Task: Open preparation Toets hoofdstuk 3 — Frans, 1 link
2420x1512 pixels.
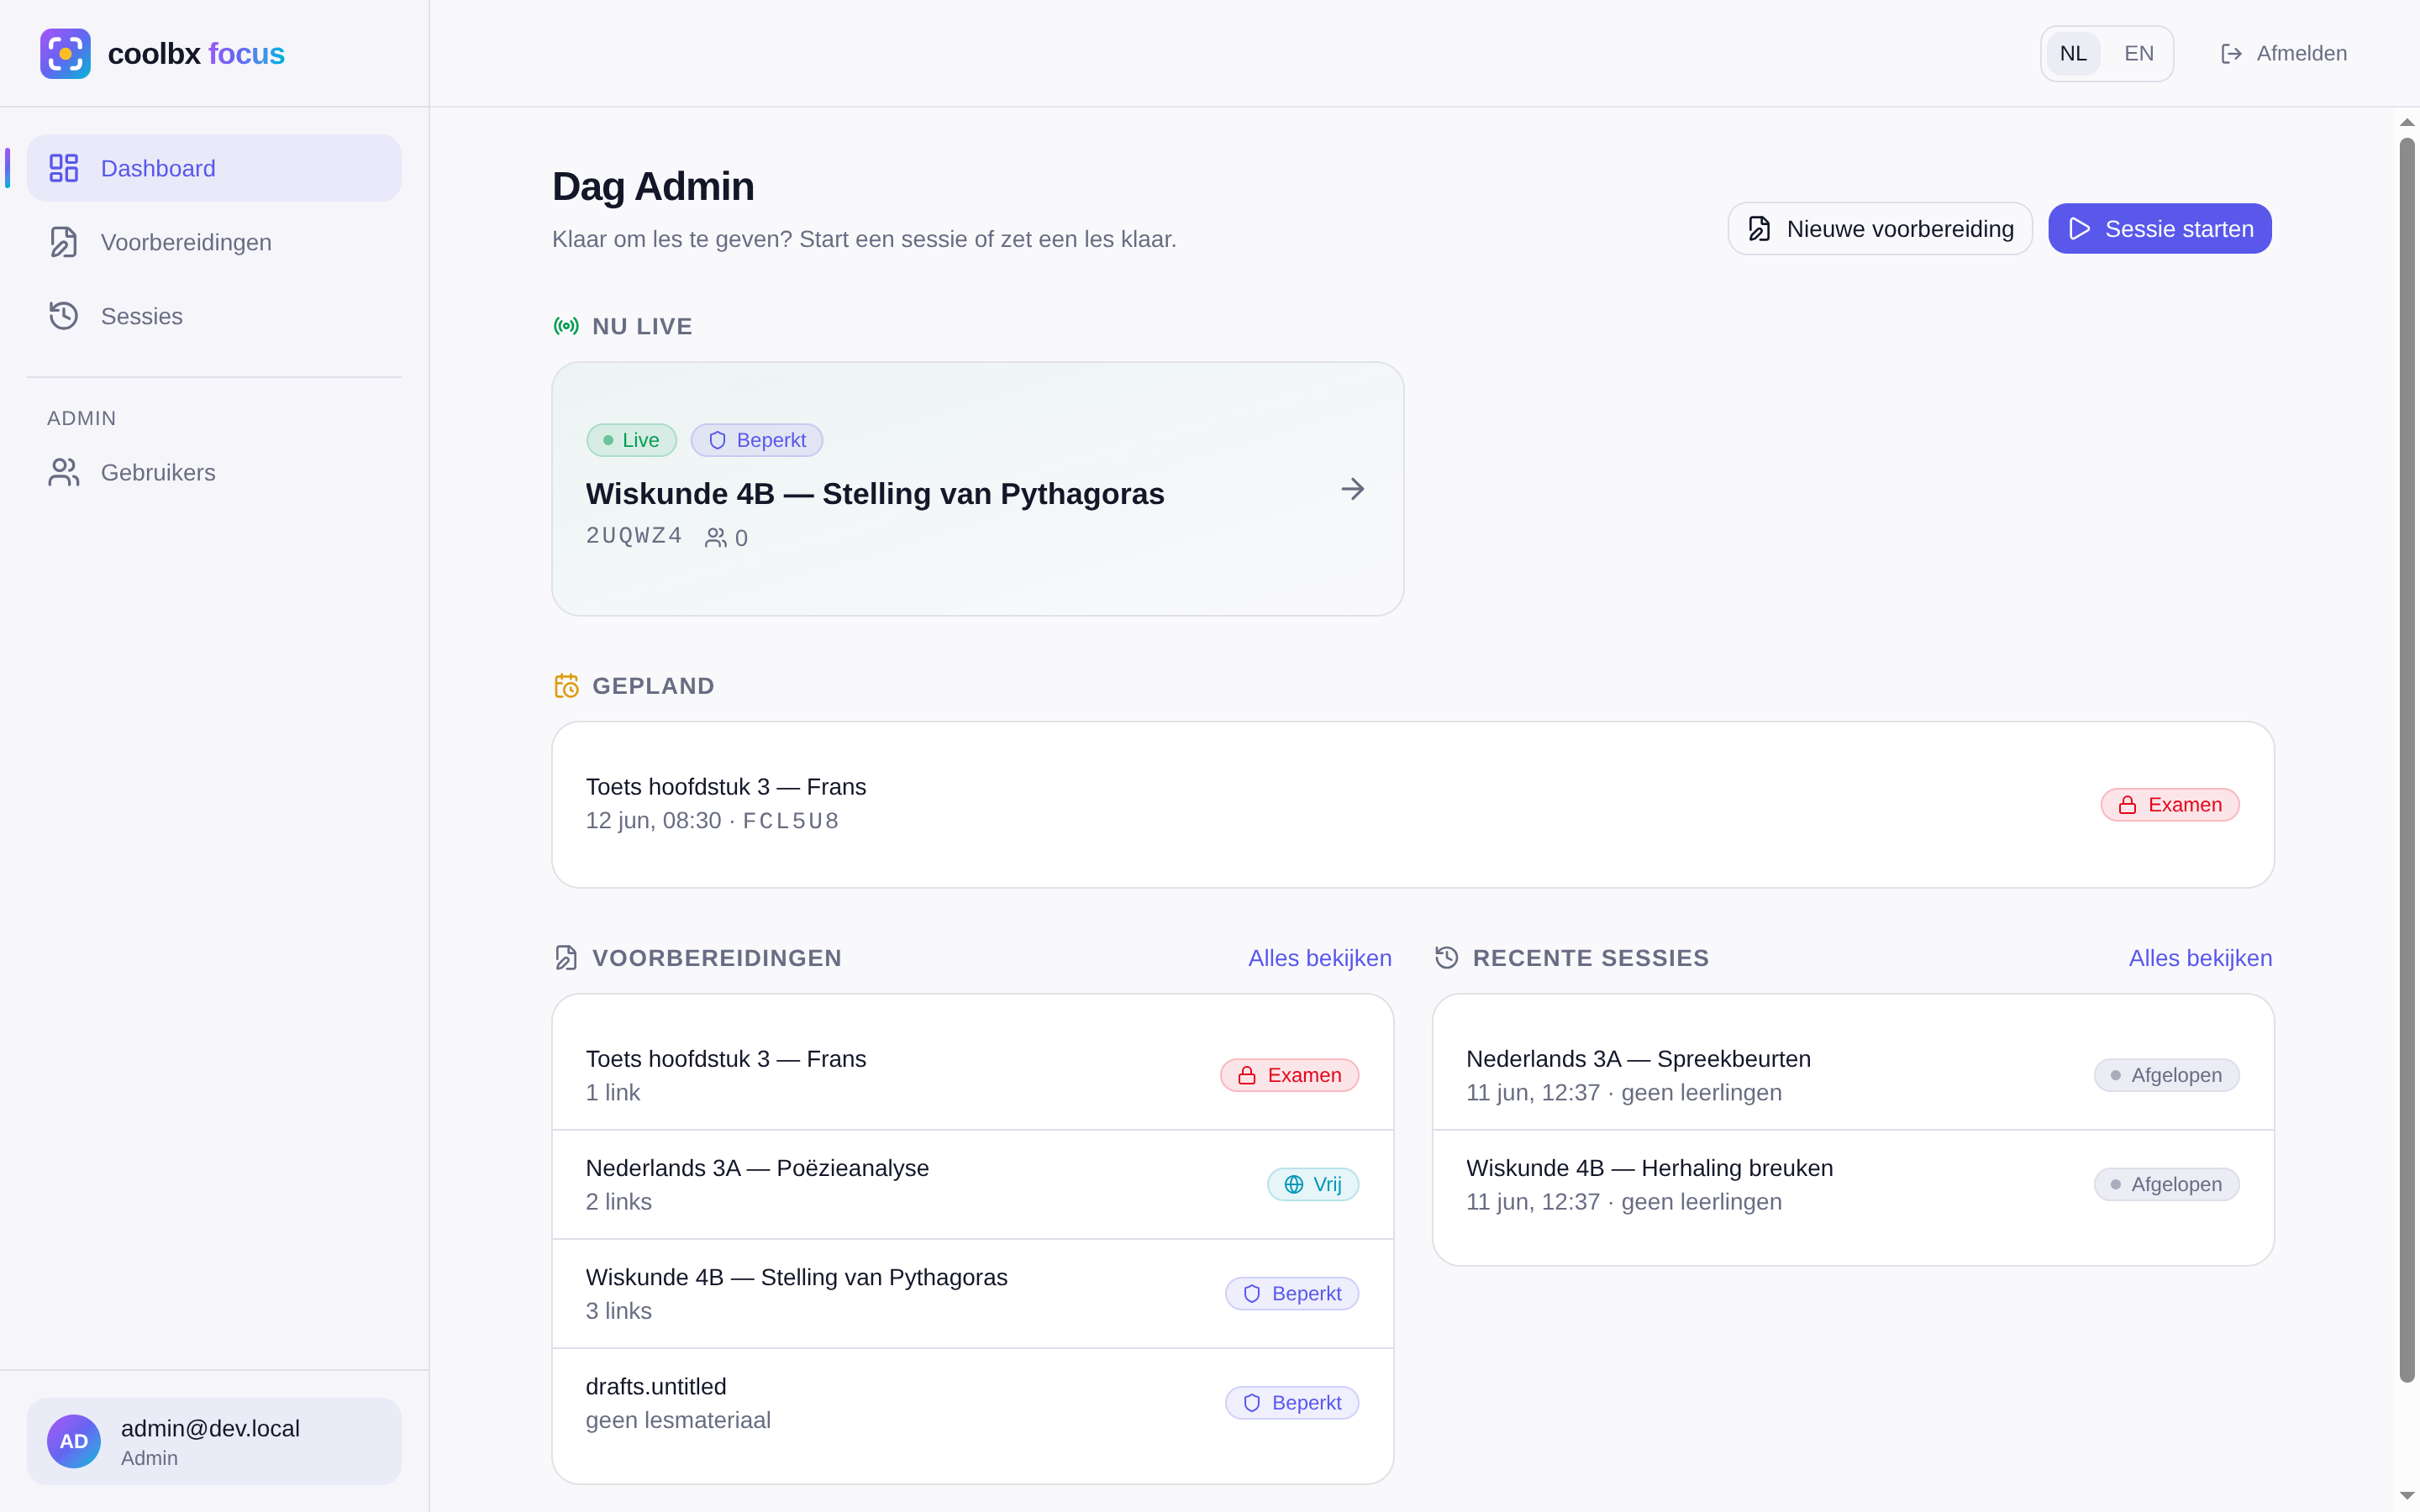Action: (x=973, y=1075)
